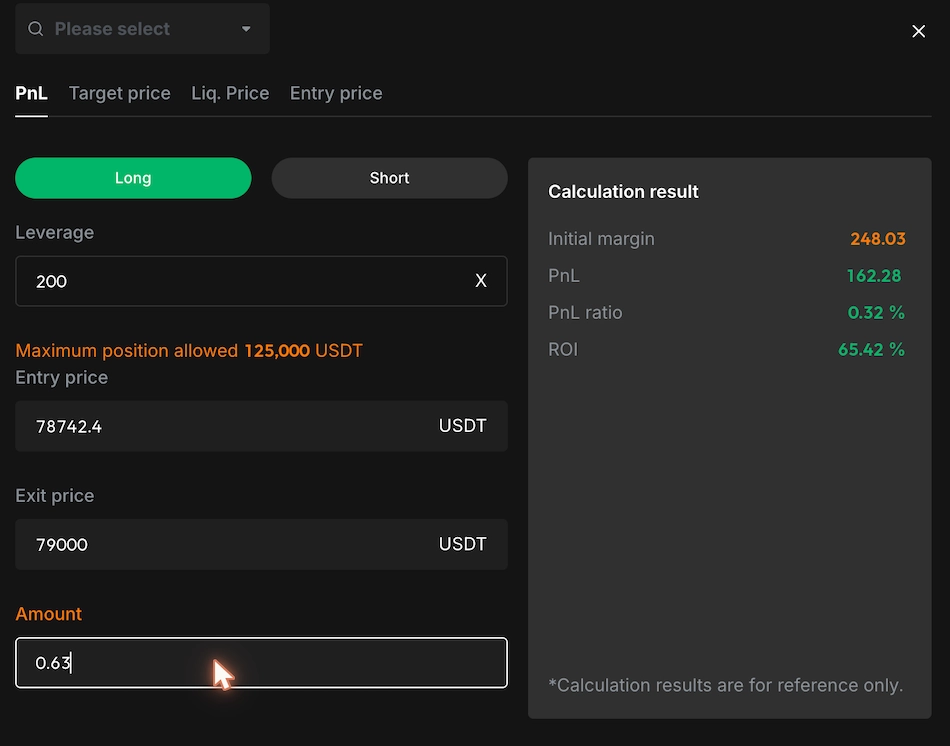Click the Exit price label
Screen dimensions: 950x746
55,496
